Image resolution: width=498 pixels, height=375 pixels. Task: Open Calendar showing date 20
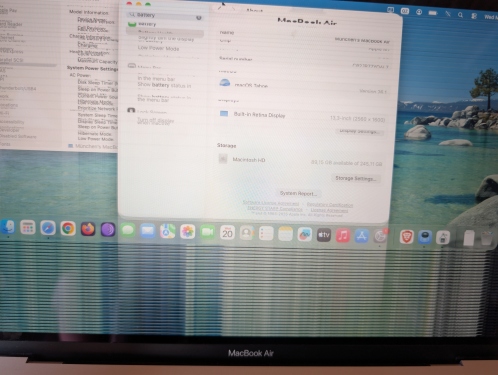click(x=227, y=233)
